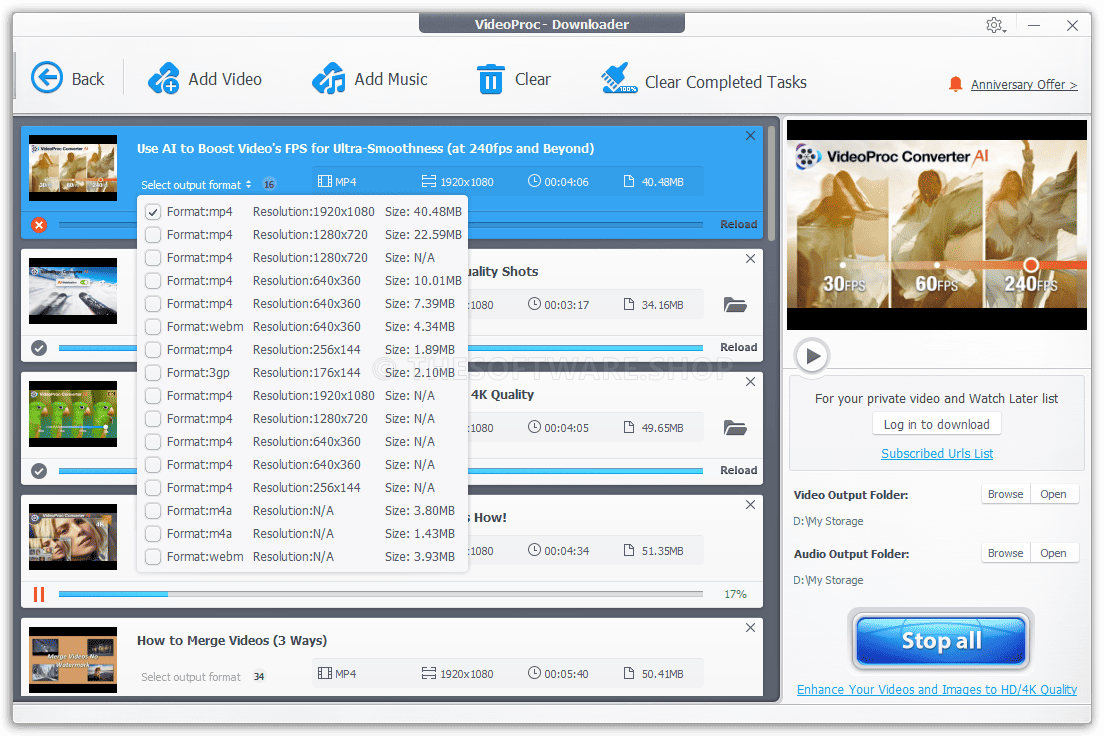Open the settings gear menu
Screen dimensions: 1104x736
995,25
